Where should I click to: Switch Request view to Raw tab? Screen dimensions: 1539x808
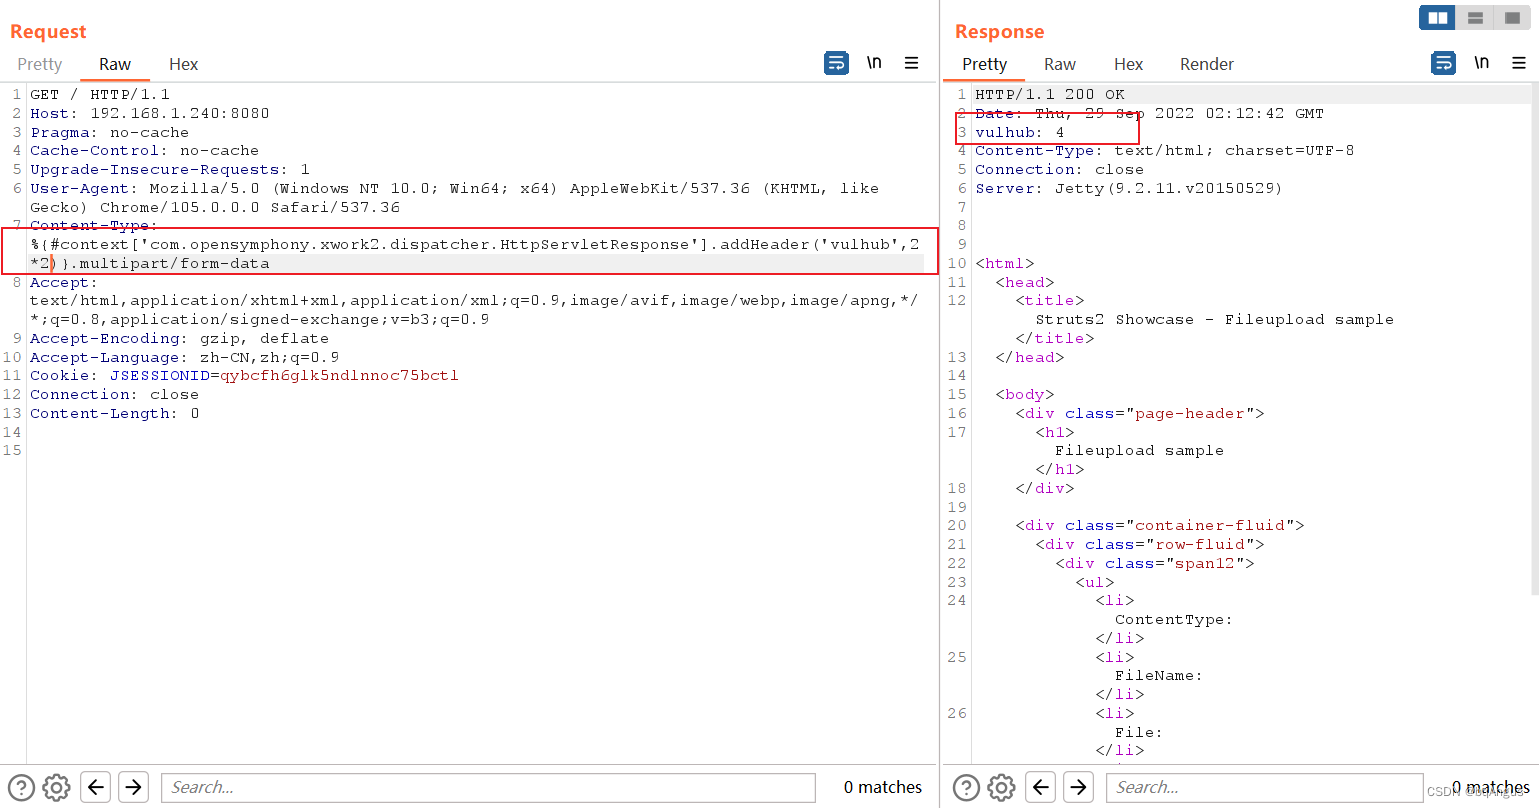pyautogui.click(x=115, y=64)
